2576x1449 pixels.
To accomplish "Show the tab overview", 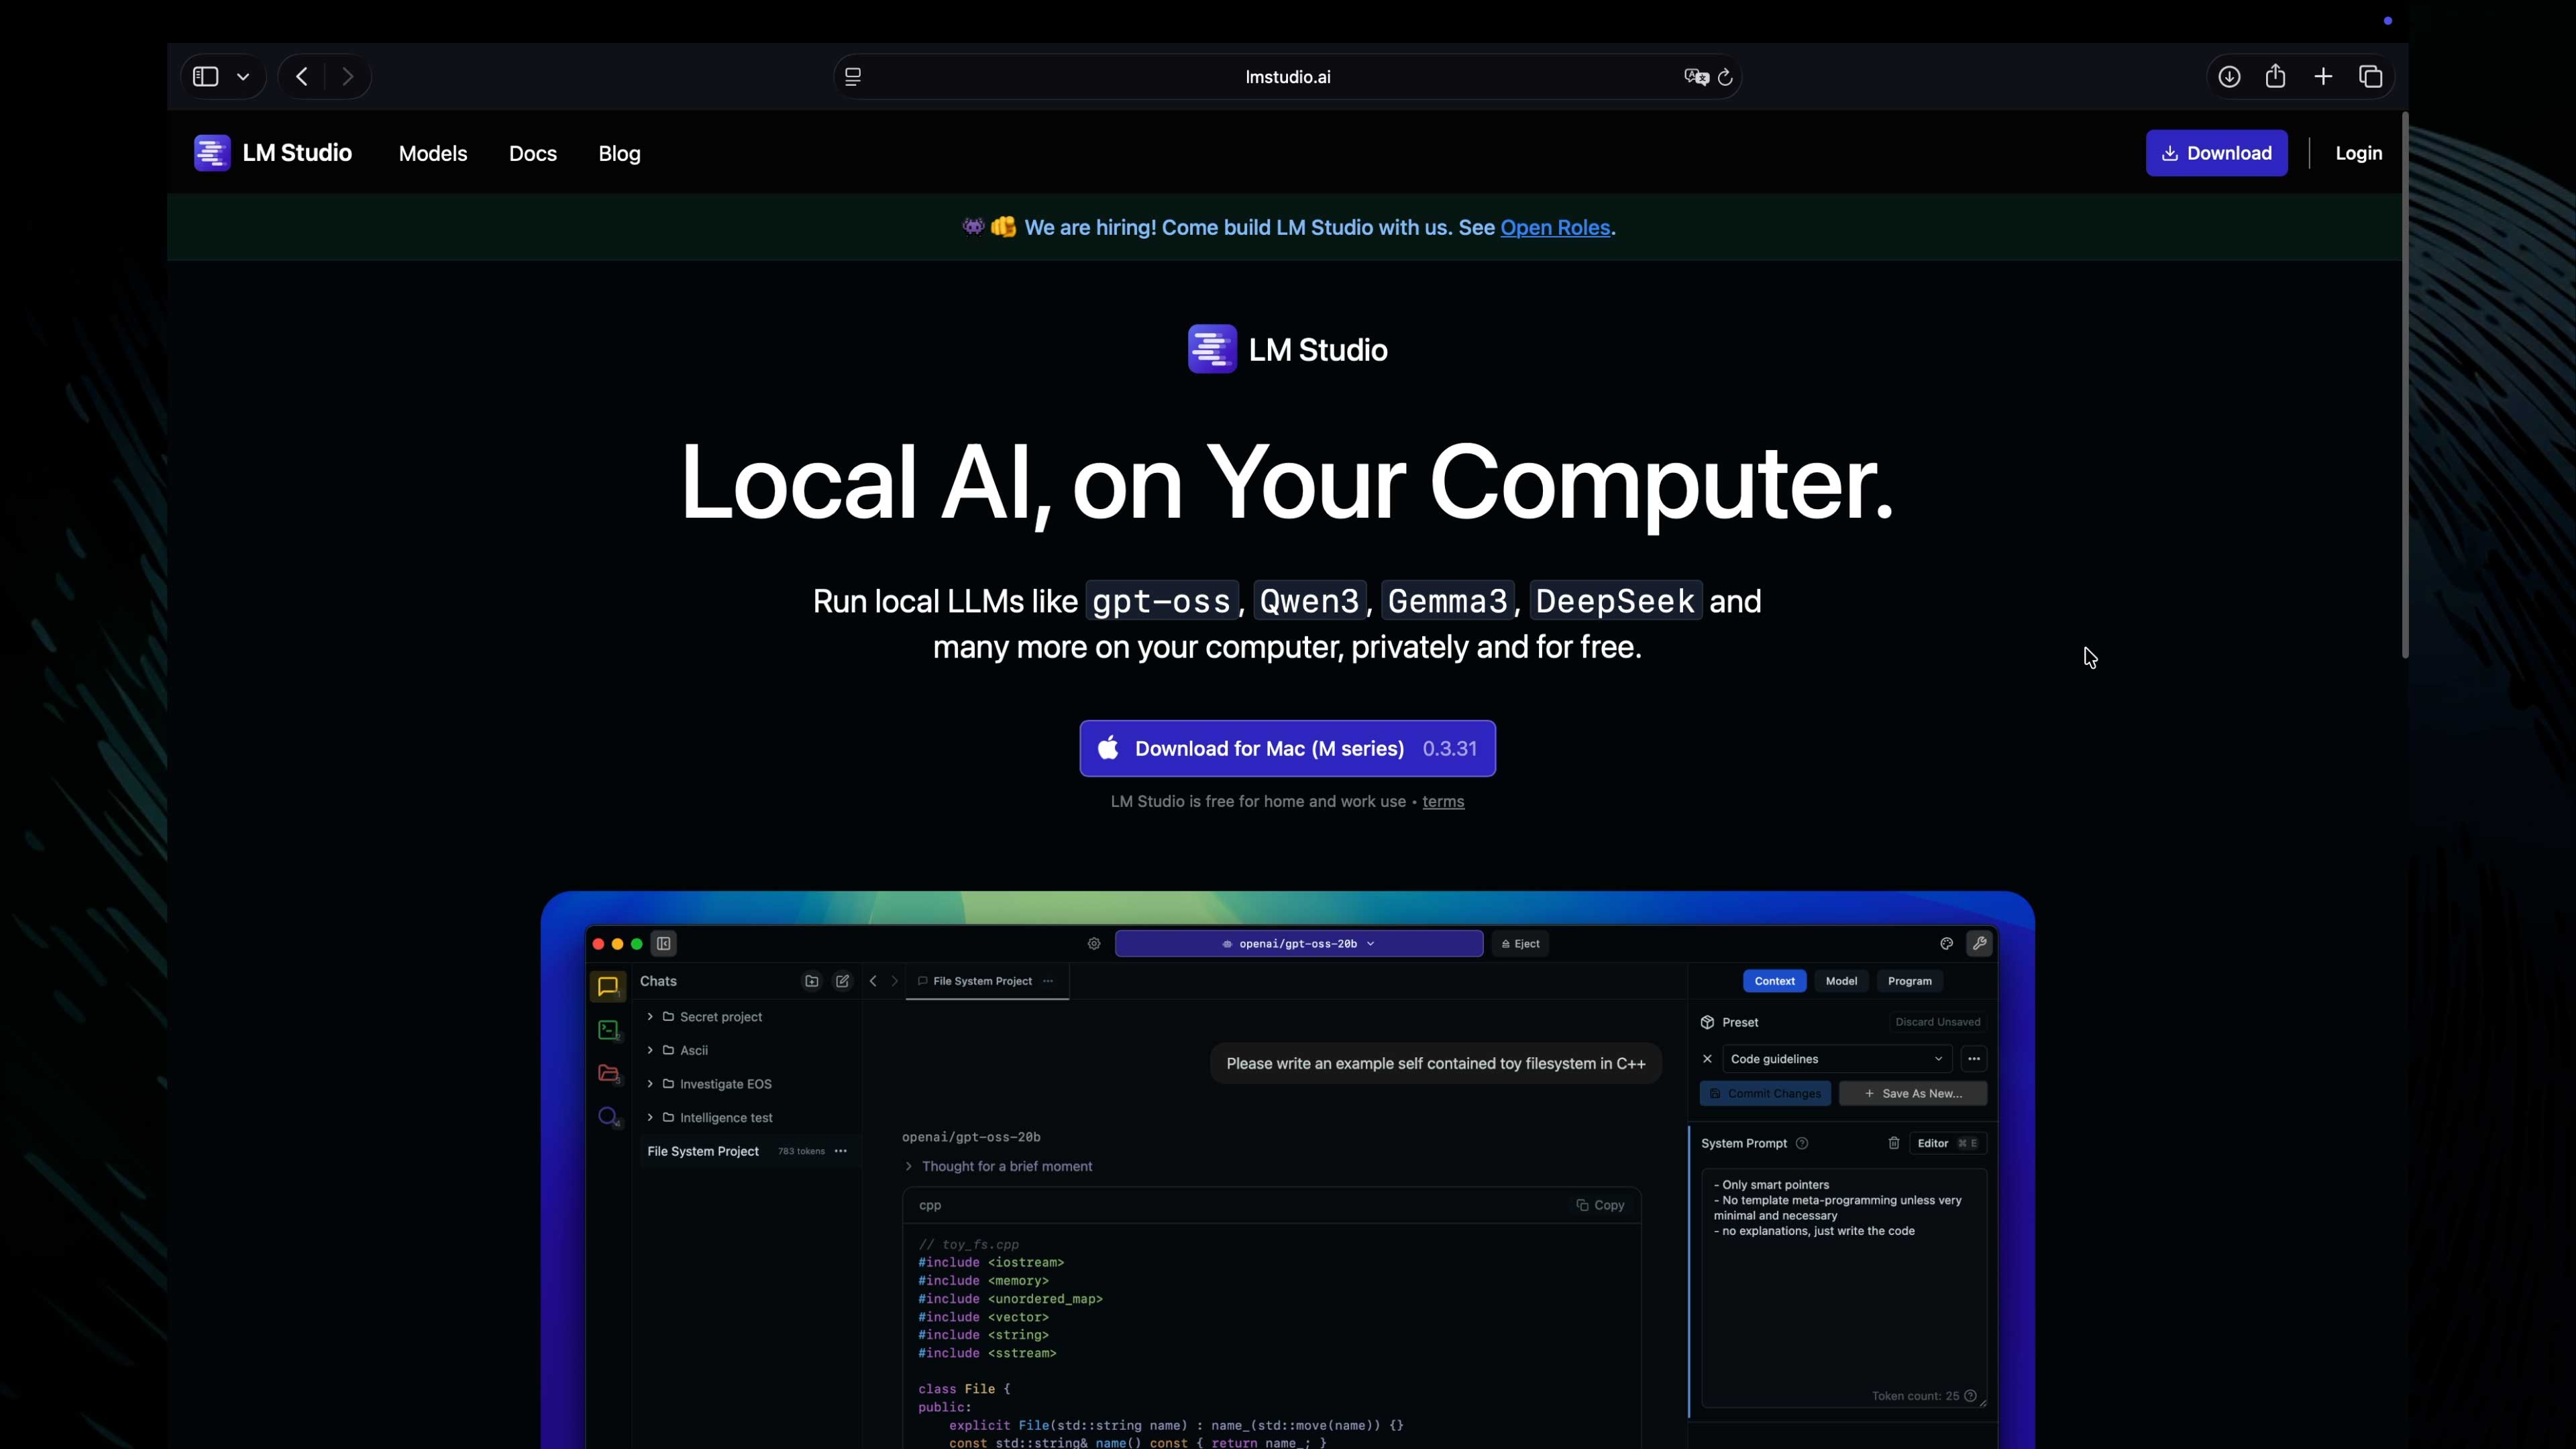I will pyautogui.click(x=2371, y=77).
